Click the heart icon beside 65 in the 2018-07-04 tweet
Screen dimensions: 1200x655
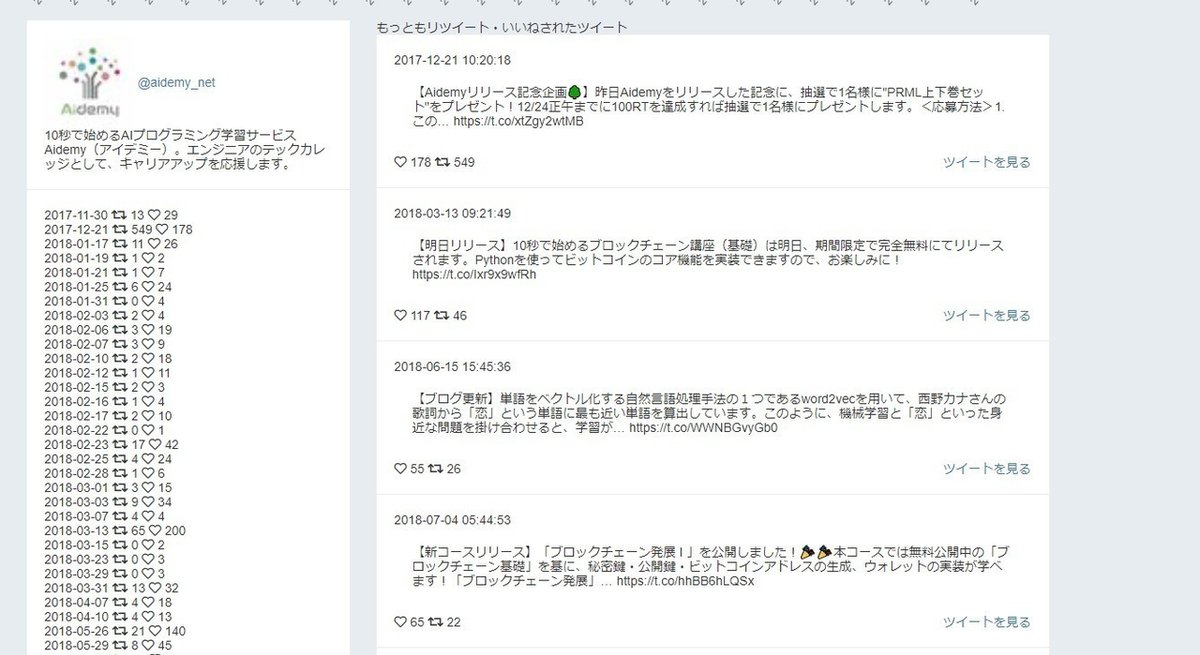(401, 622)
